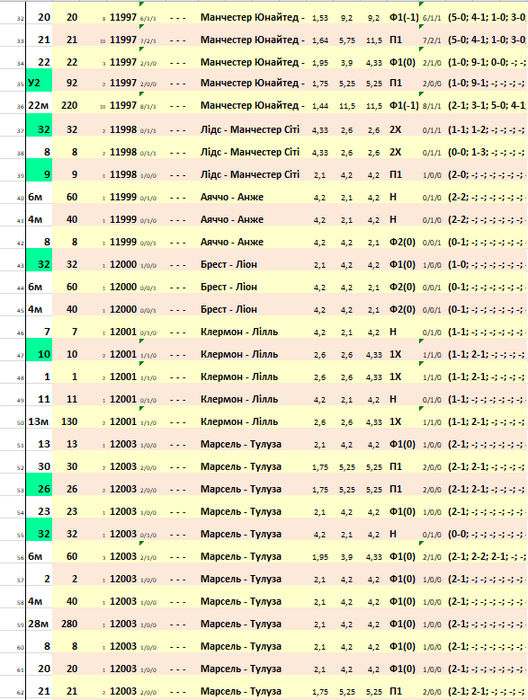Click score cell (0-0; -) in Марсель - Тулуза row
Image resolution: width=528 pixels, height=700 pixels.
coord(487,534)
